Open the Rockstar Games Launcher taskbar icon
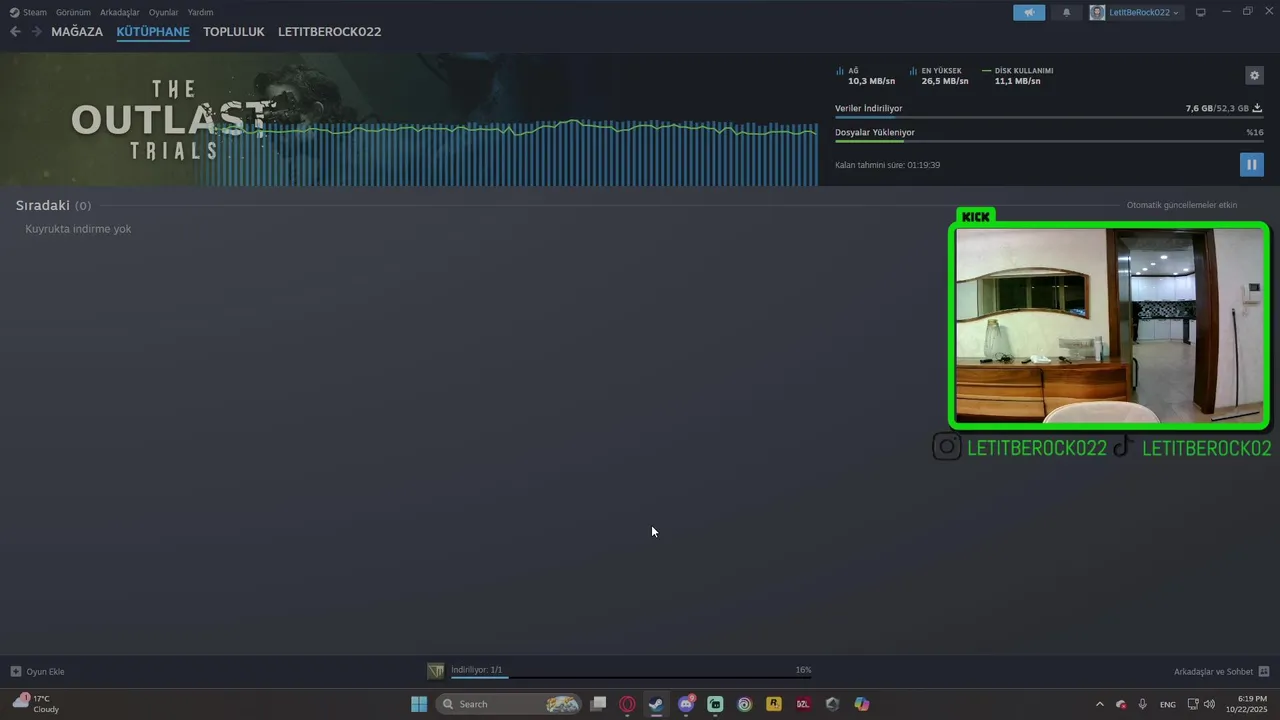The image size is (1280, 720). click(x=774, y=704)
